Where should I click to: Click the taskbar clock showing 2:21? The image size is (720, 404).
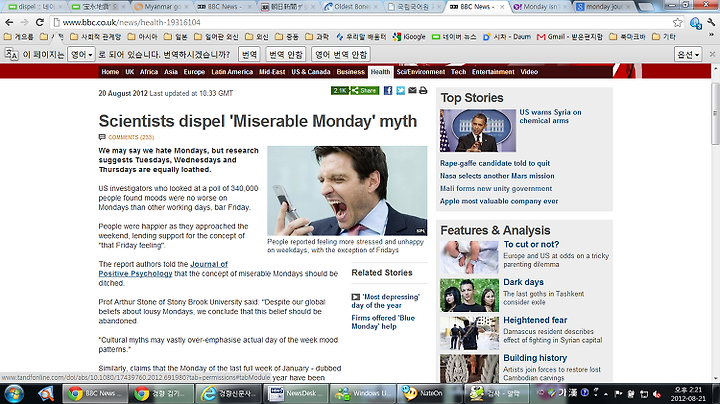click(x=688, y=394)
